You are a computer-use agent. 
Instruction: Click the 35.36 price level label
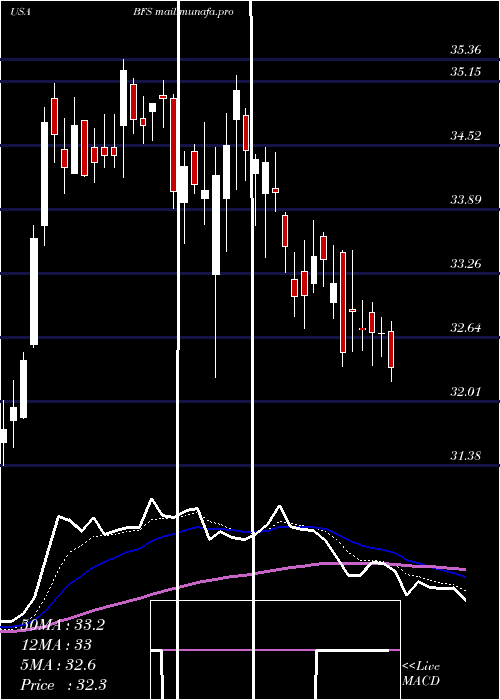coord(466,50)
